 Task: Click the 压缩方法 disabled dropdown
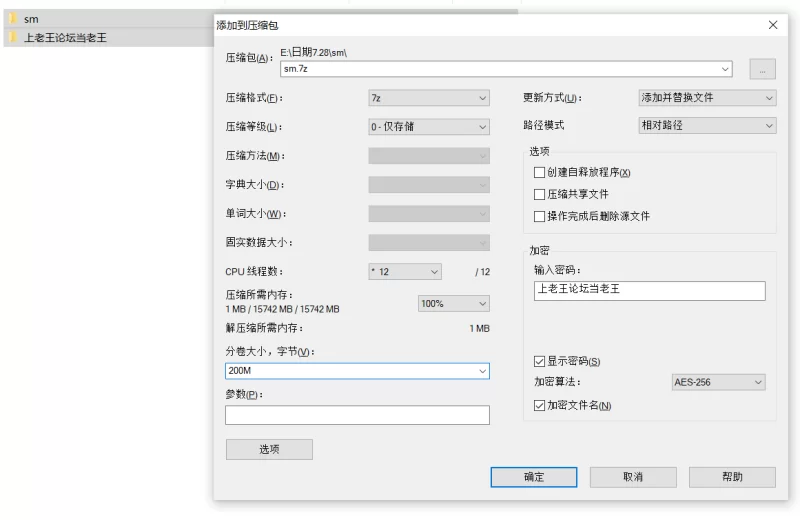(429, 156)
